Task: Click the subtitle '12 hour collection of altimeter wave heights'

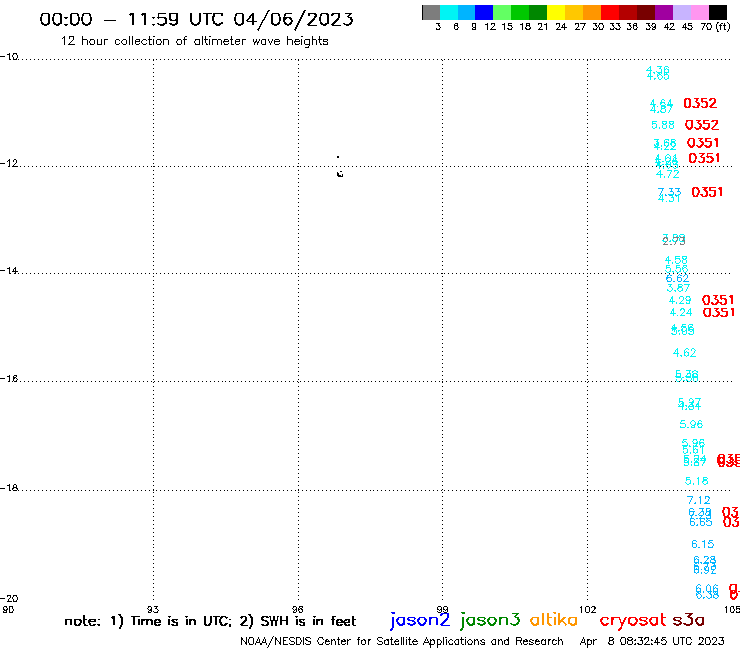Action: (194, 42)
